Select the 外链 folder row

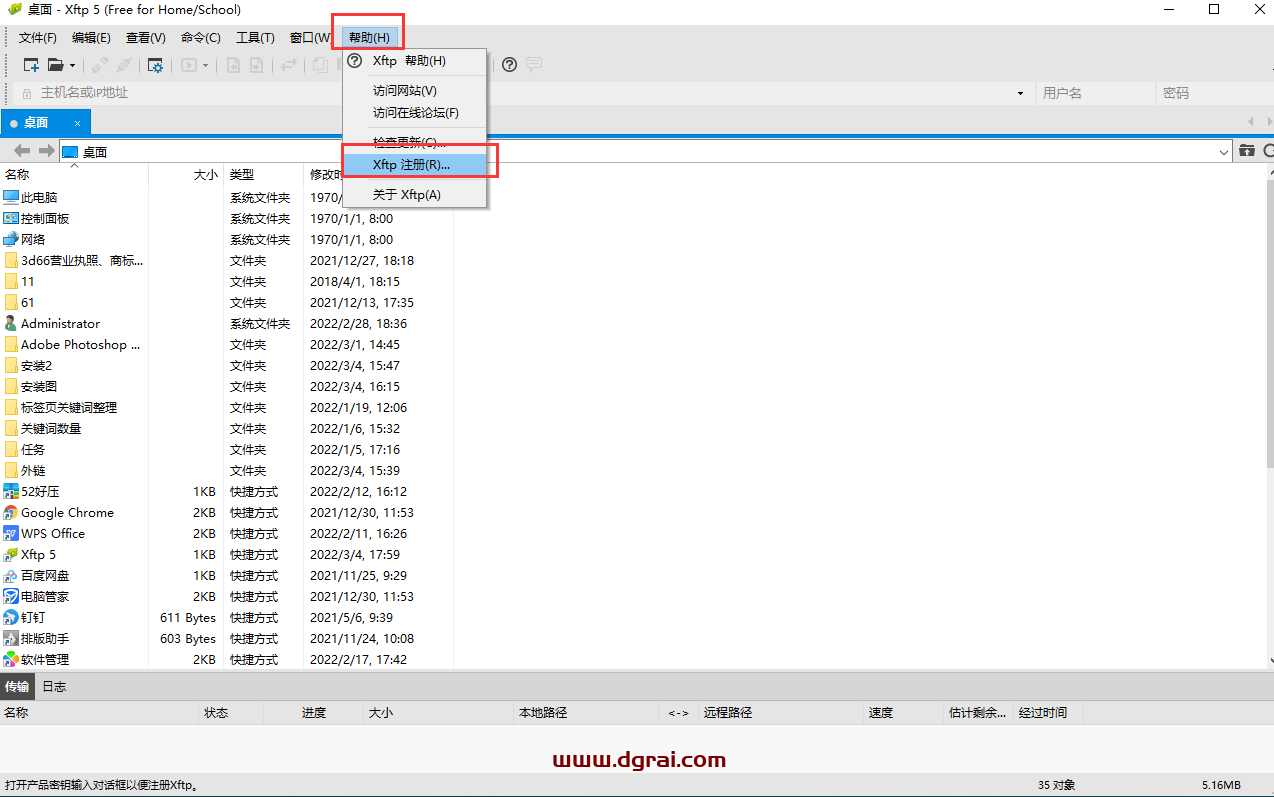coord(227,471)
